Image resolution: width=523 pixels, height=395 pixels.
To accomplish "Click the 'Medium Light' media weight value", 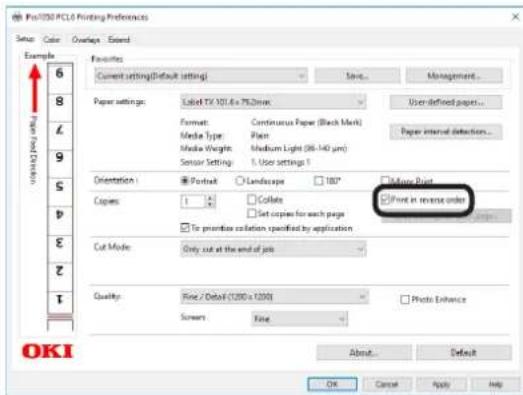I will pos(299,148).
